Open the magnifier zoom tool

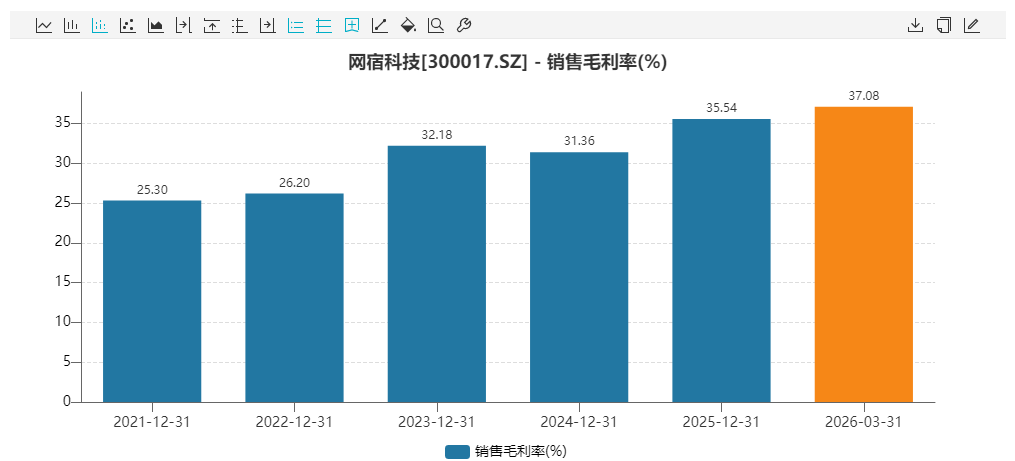[436, 25]
